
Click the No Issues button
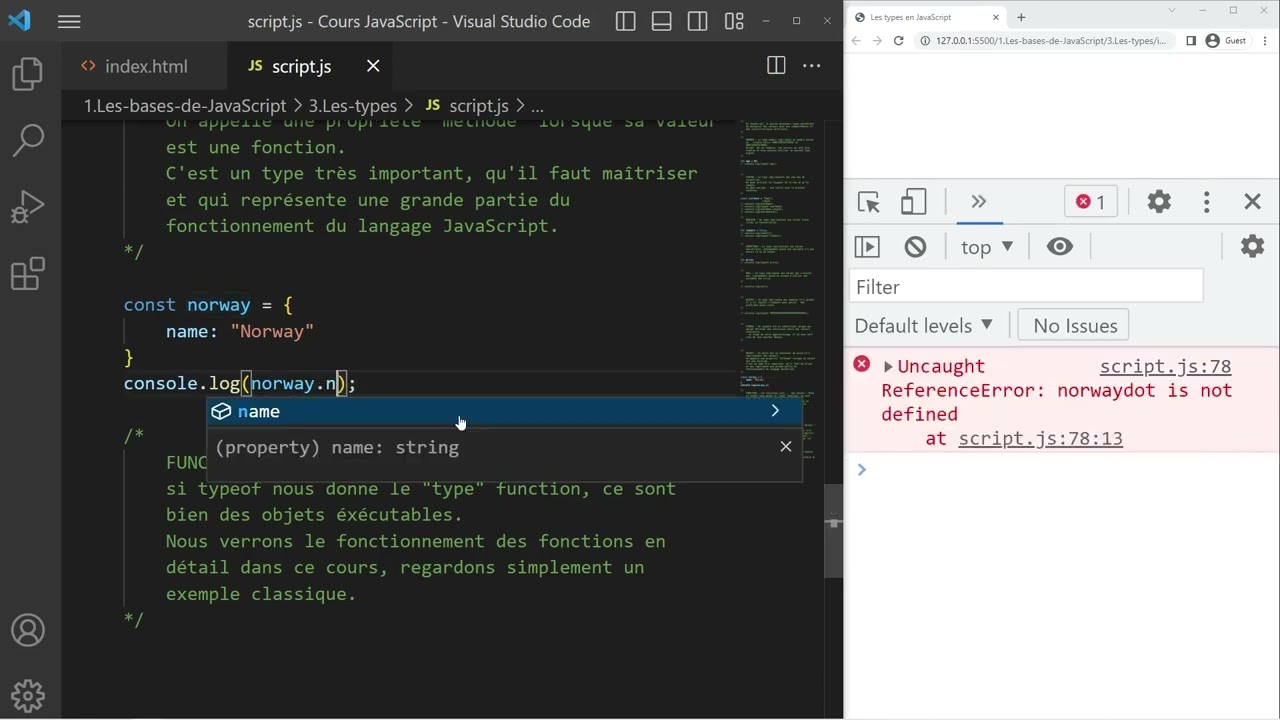[x=1074, y=325]
